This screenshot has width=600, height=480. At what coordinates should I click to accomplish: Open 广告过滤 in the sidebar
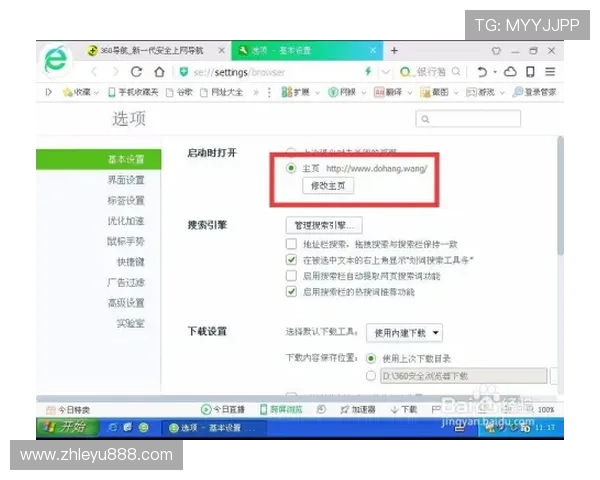126,282
